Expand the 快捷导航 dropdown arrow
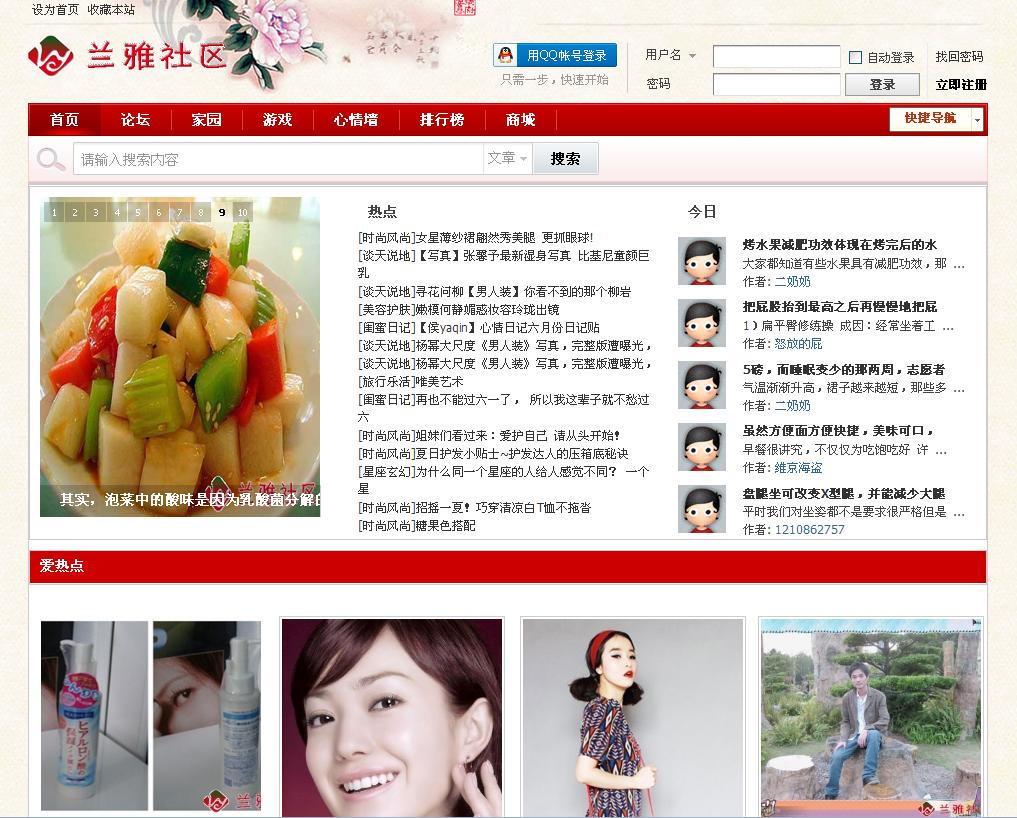This screenshot has height=818, width=1017. [x=977, y=120]
